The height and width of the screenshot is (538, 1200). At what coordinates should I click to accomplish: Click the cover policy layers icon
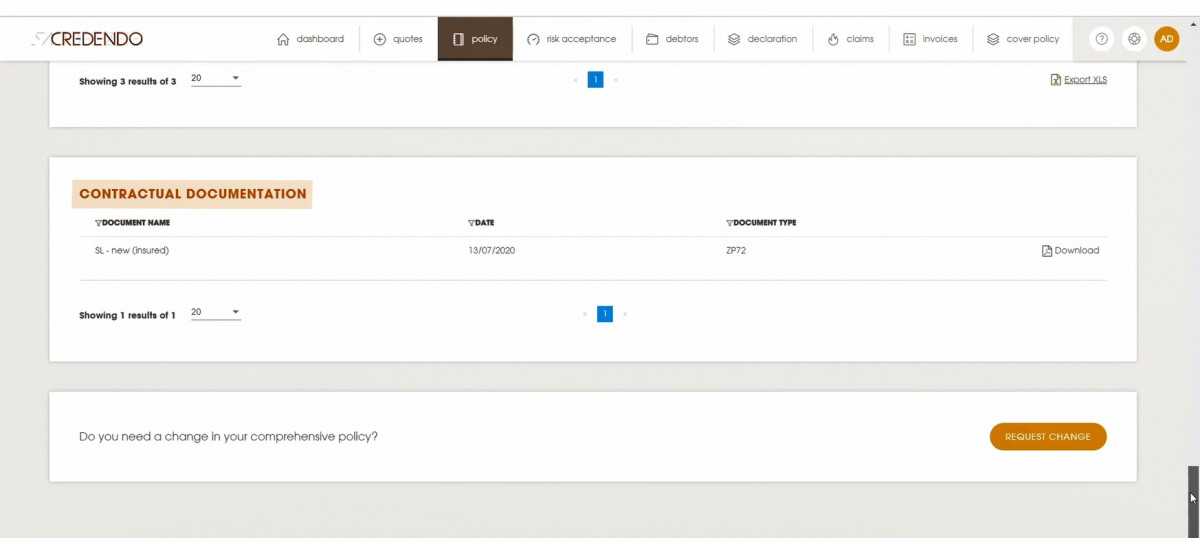[993, 39]
